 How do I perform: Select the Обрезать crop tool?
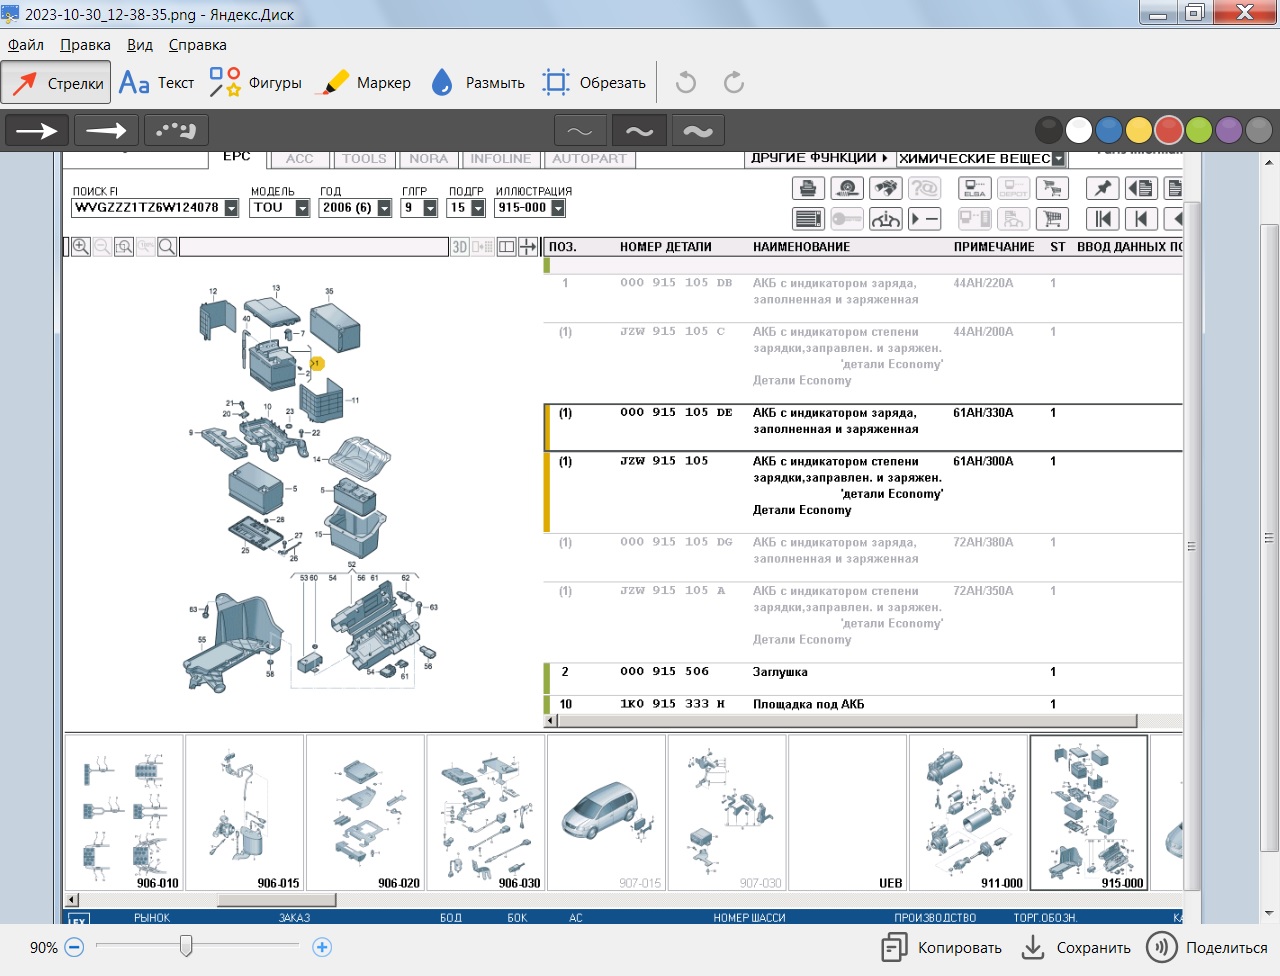(x=594, y=83)
